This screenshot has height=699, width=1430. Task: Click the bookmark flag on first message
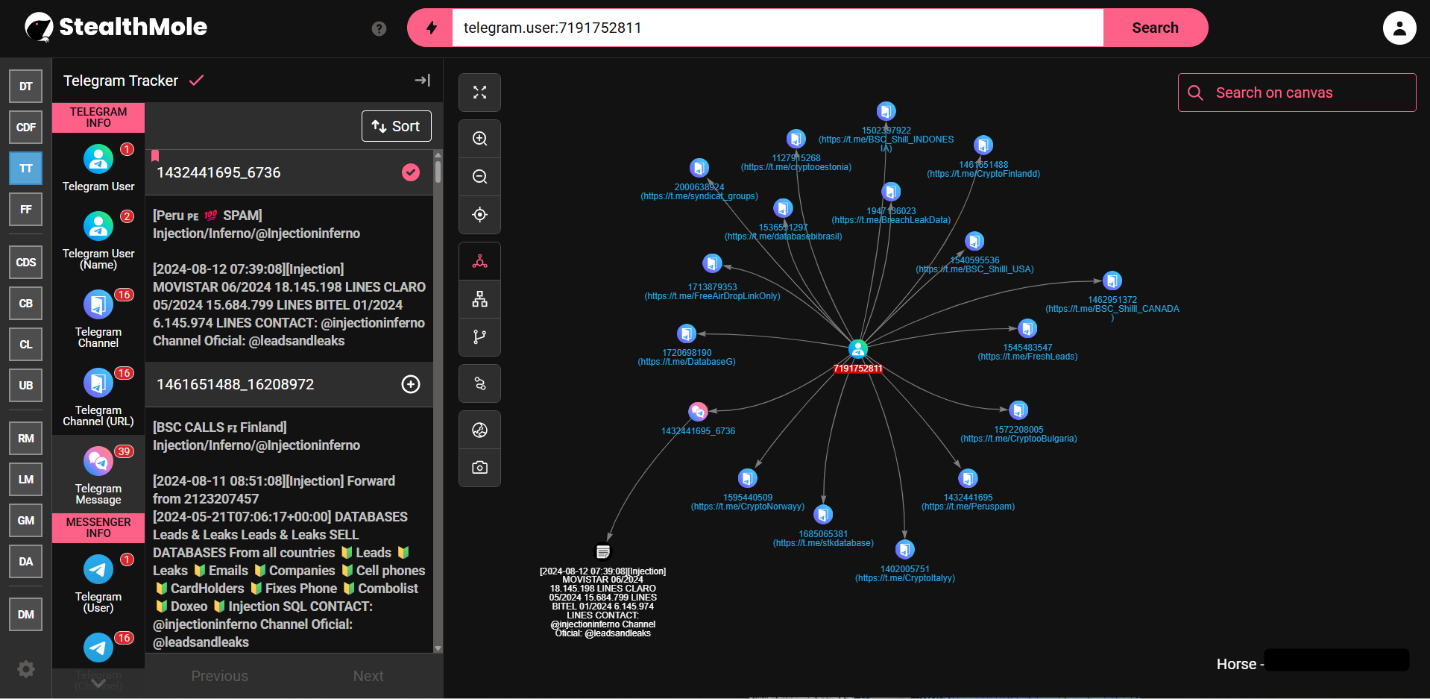point(155,156)
